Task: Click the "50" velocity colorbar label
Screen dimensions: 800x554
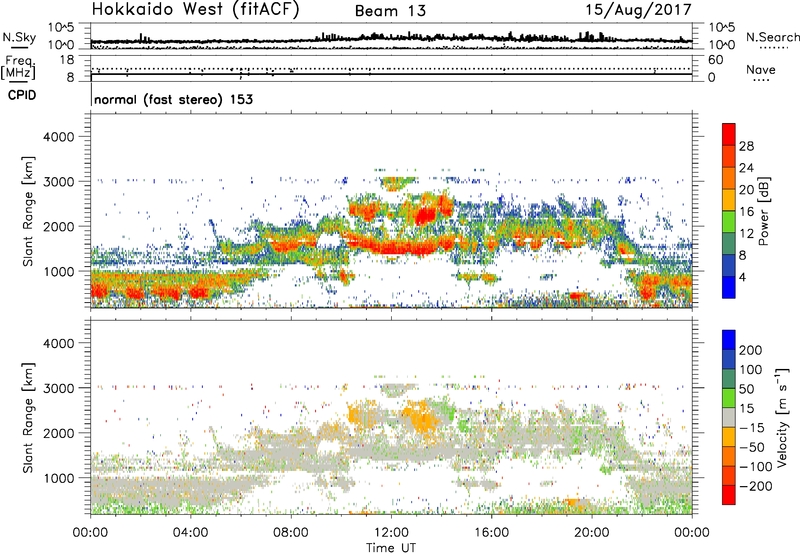Action: pyautogui.click(x=746, y=389)
